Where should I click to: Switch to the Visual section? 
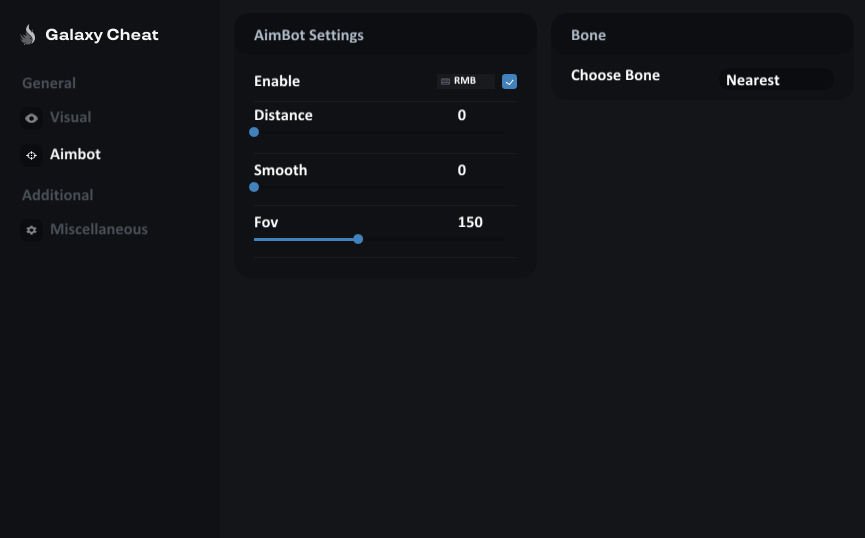[x=71, y=117]
